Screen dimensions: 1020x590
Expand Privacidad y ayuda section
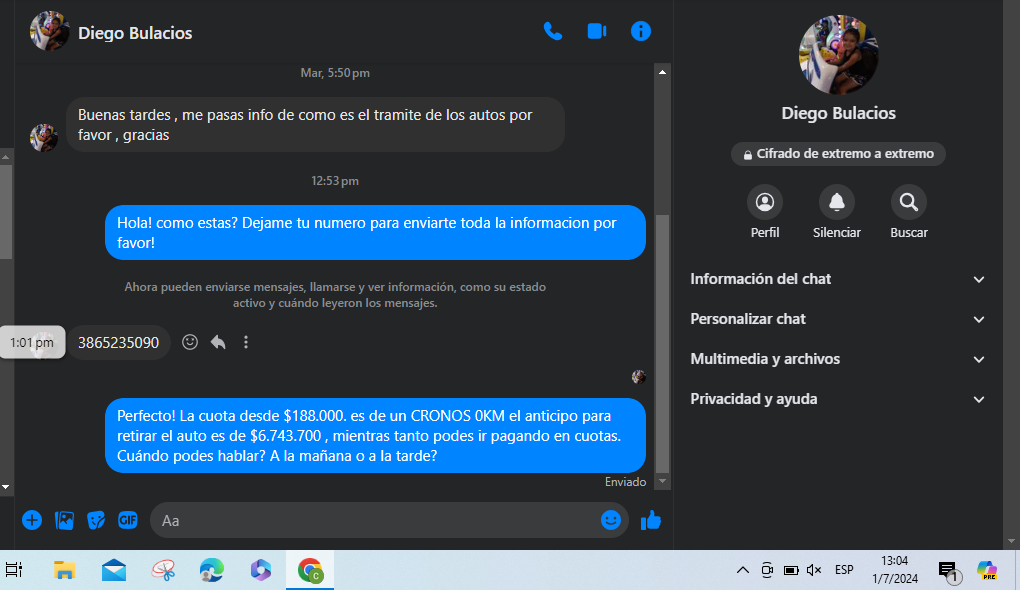point(838,399)
